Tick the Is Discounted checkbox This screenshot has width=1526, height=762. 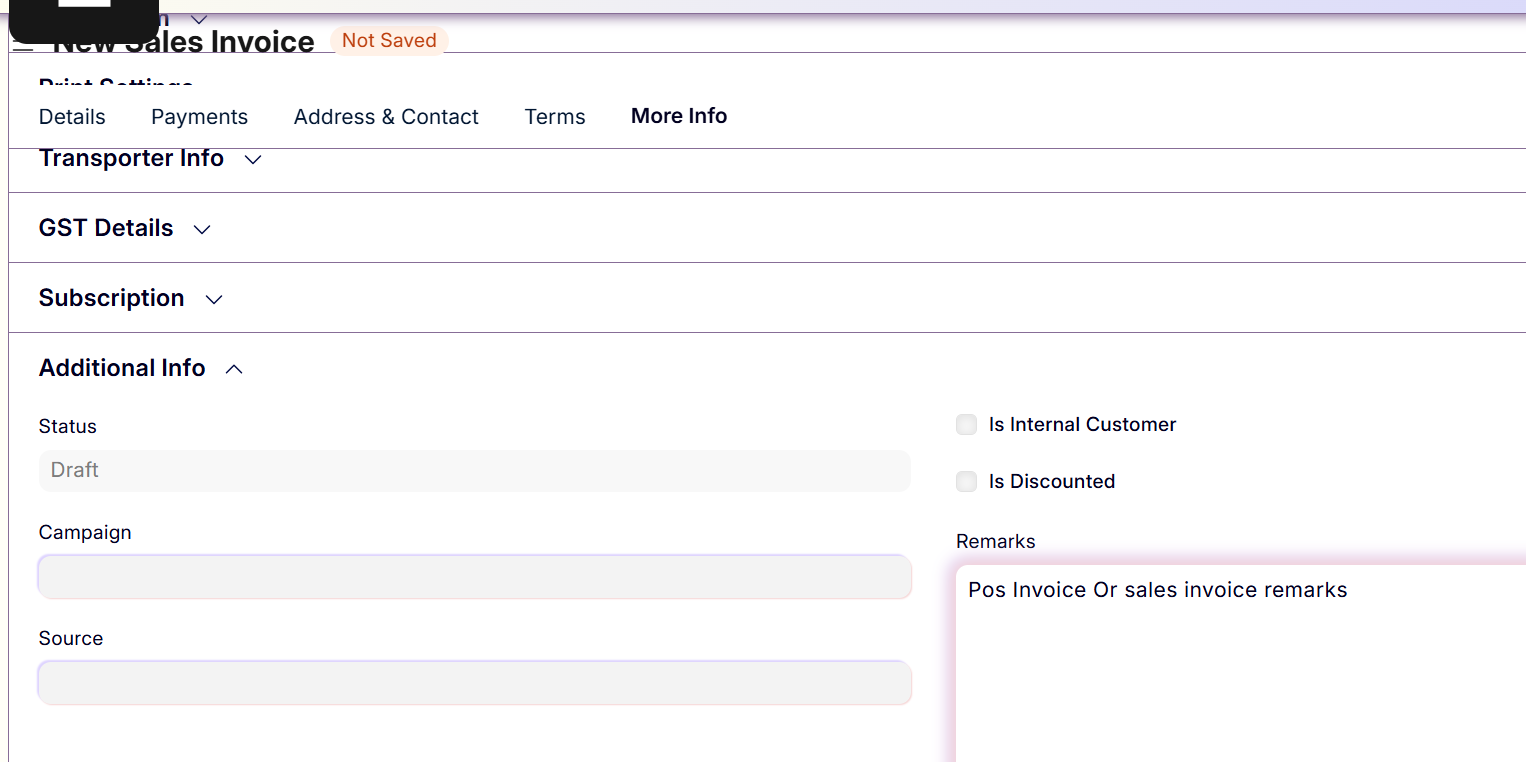(x=966, y=482)
